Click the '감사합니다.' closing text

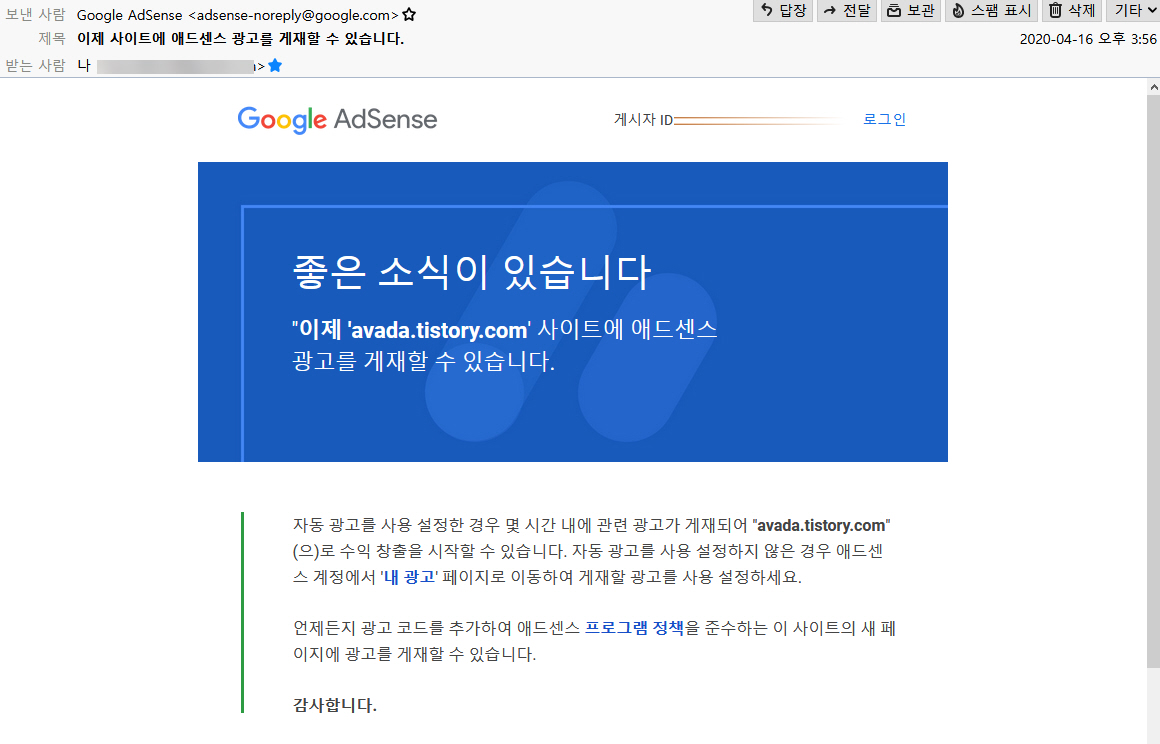coord(335,705)
